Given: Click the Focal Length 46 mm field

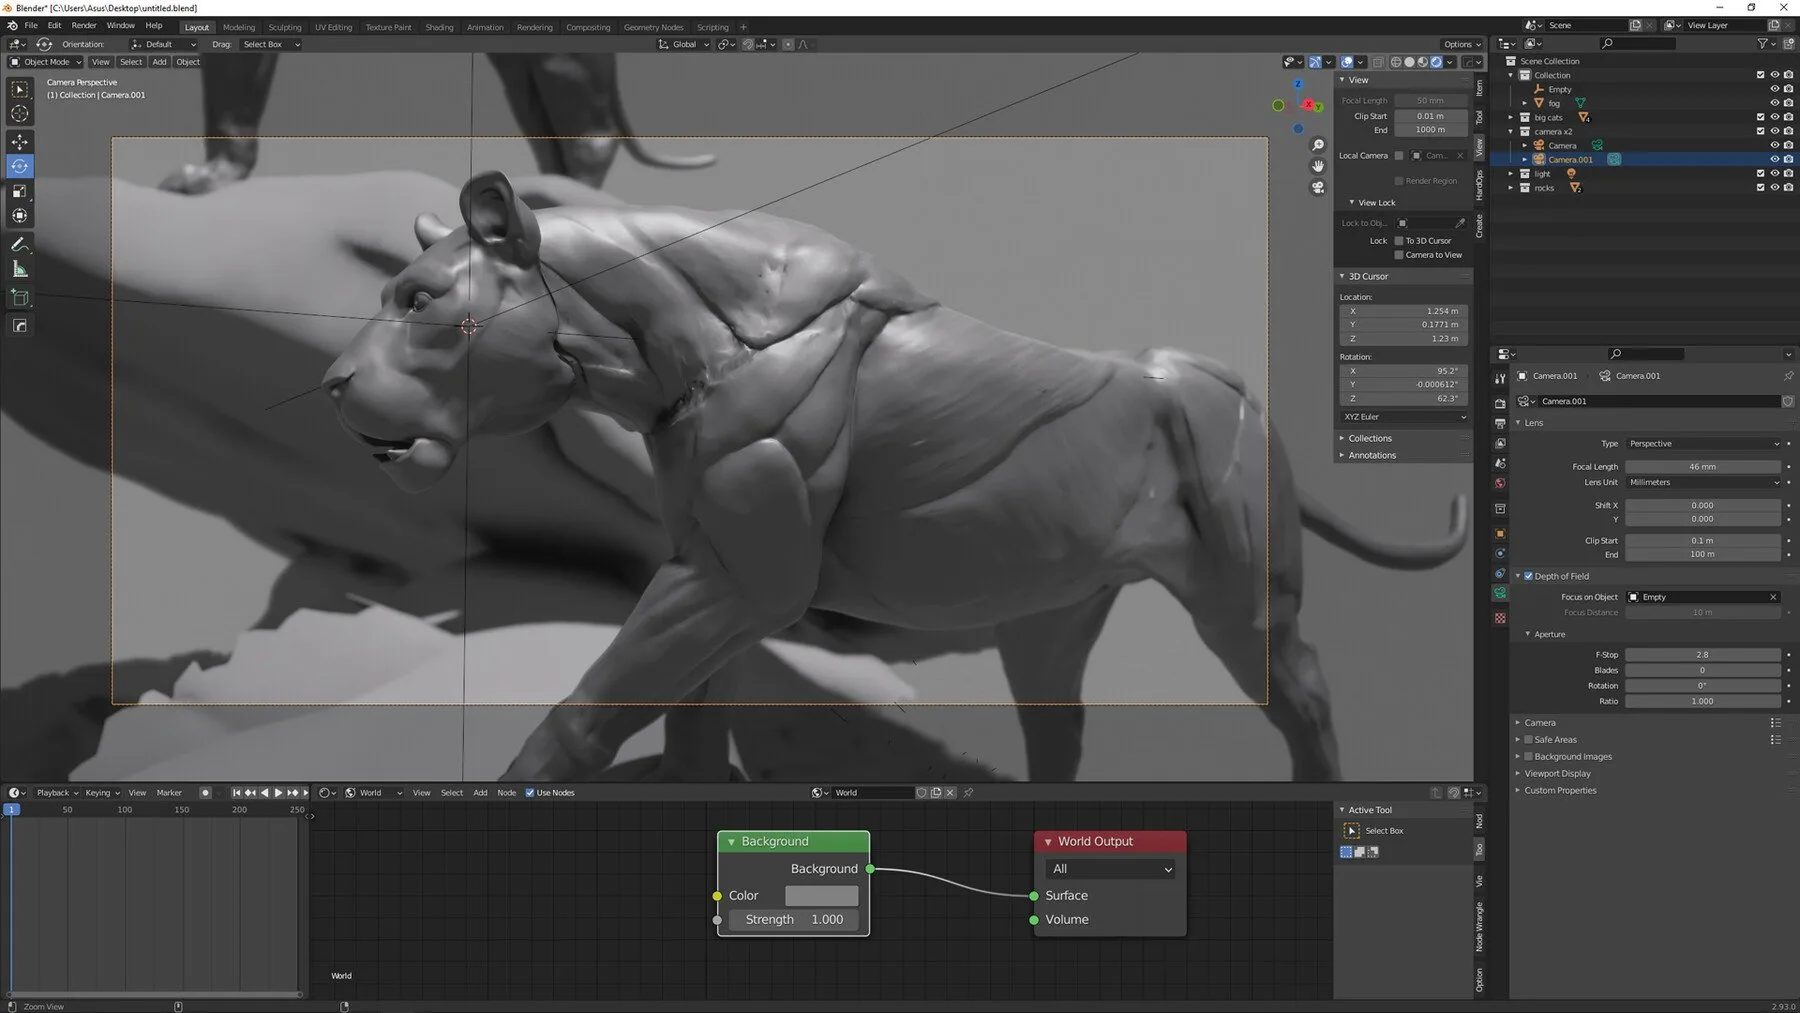Looking at the screenshot, I should (x=1703, y=467).
